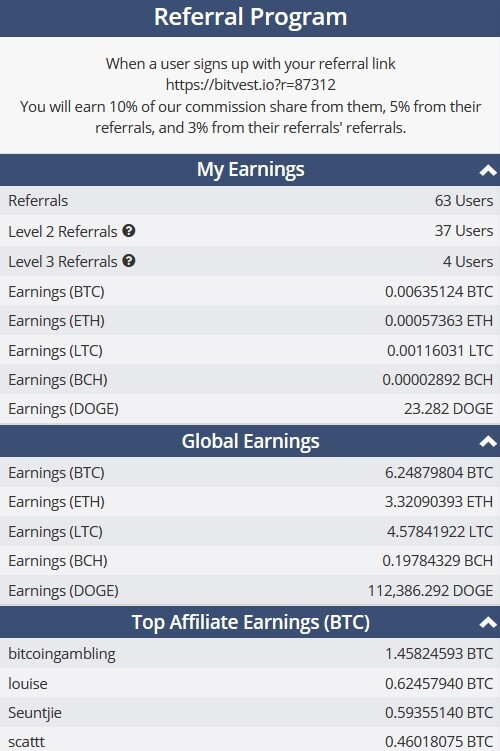Select the 23.282 DOGE earnings value
Image resolution: width=500 pixels, height=751 pixels.
[x=448, y=409]
